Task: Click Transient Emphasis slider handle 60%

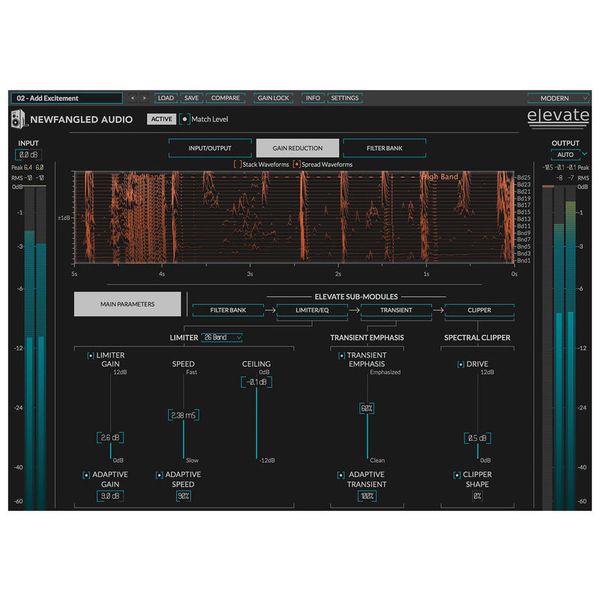Action: (x=367, y=408)
